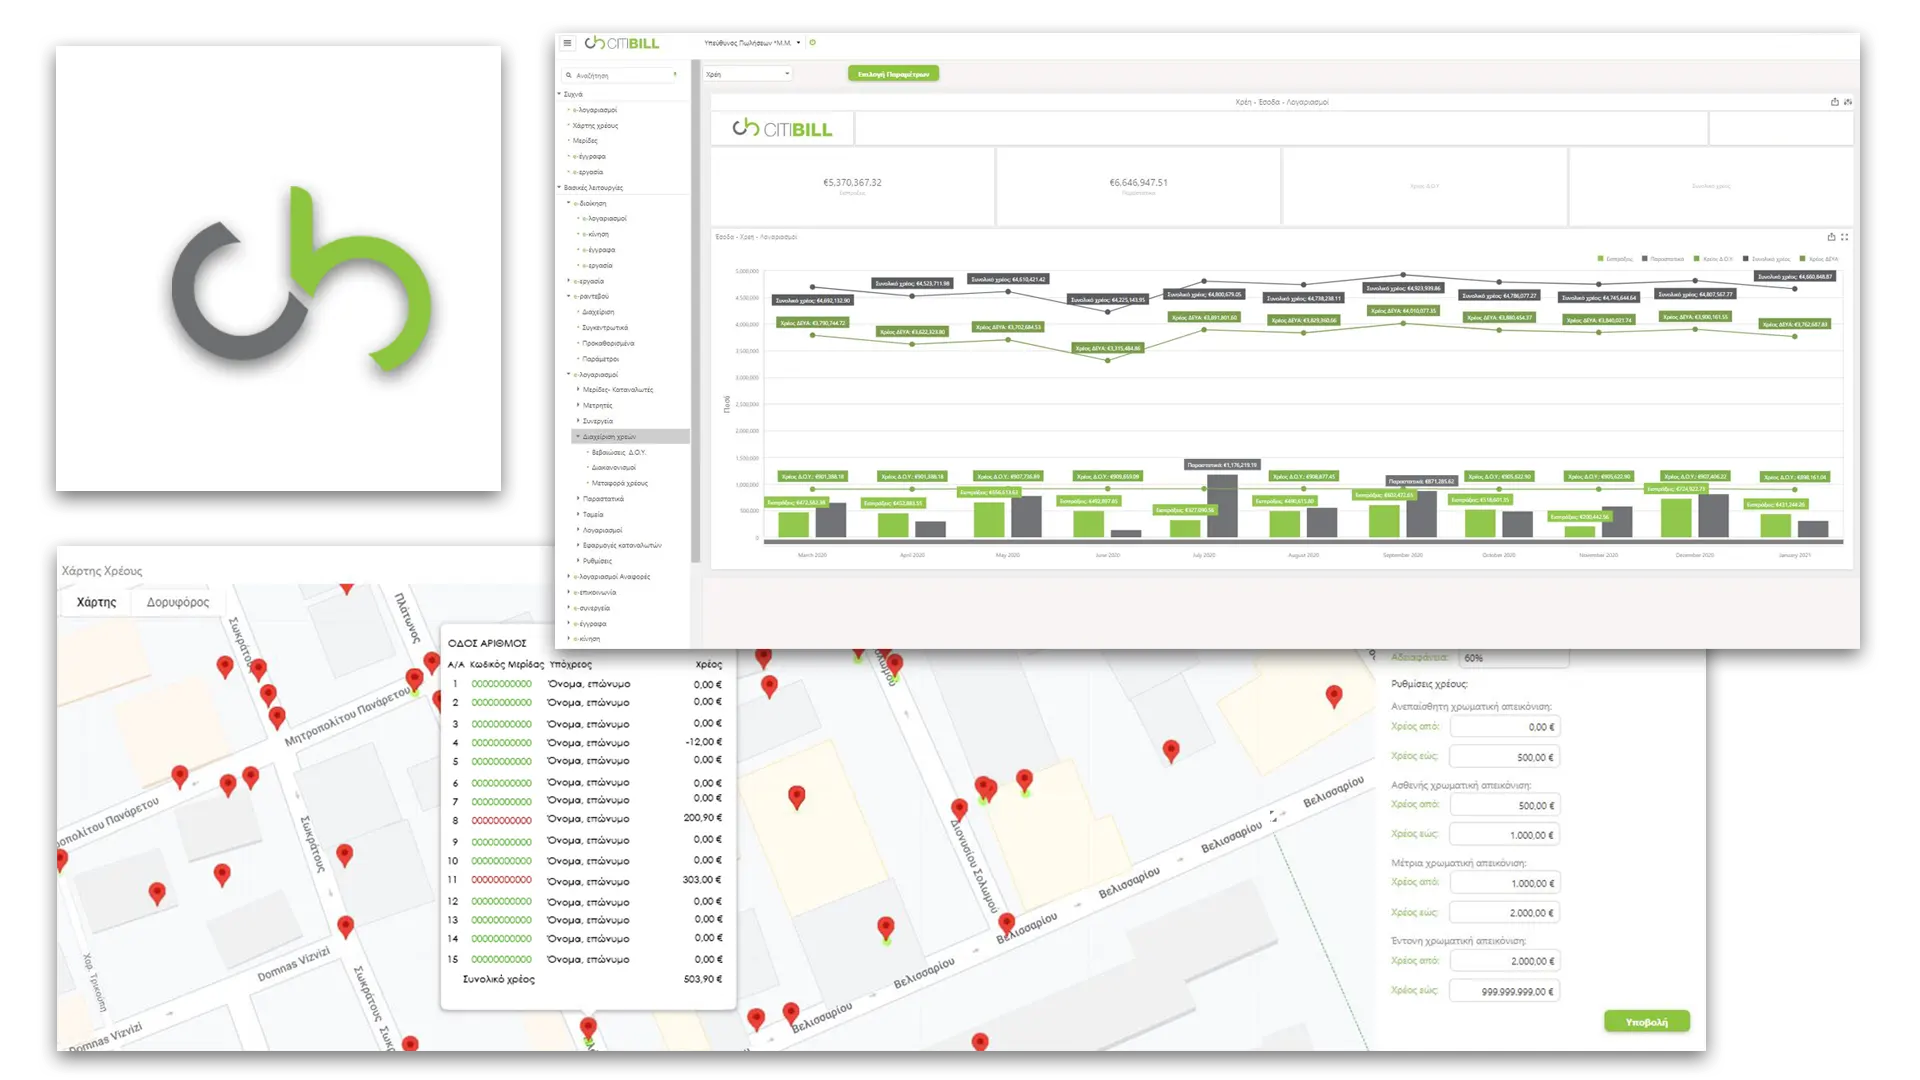Select Μεταφορά χρέους in the sidebar

(x=619, y=483)
